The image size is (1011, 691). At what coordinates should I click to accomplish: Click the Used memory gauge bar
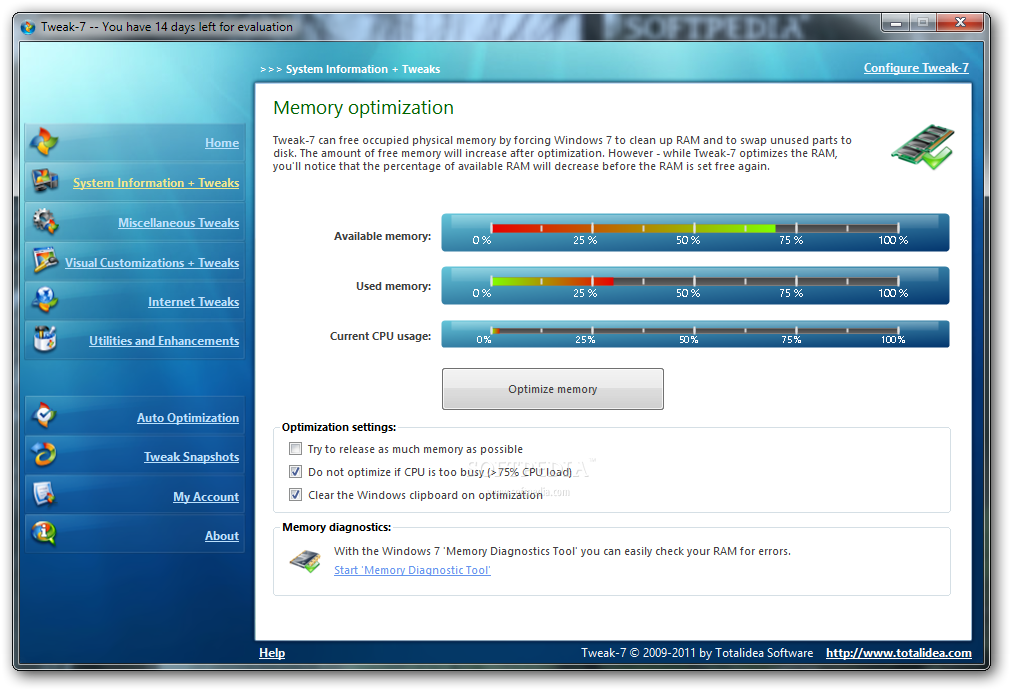[x=695, y=285]
